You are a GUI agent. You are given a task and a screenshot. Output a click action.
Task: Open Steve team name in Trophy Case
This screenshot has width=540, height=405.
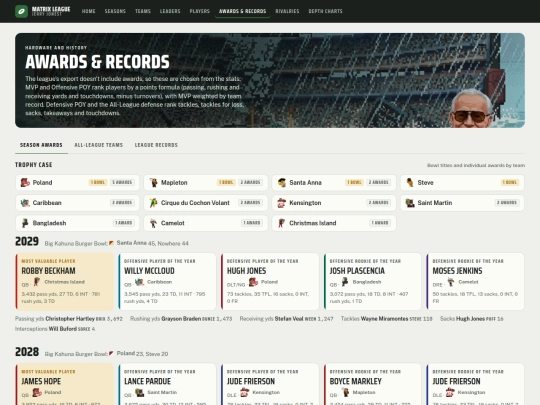[425, 183]
